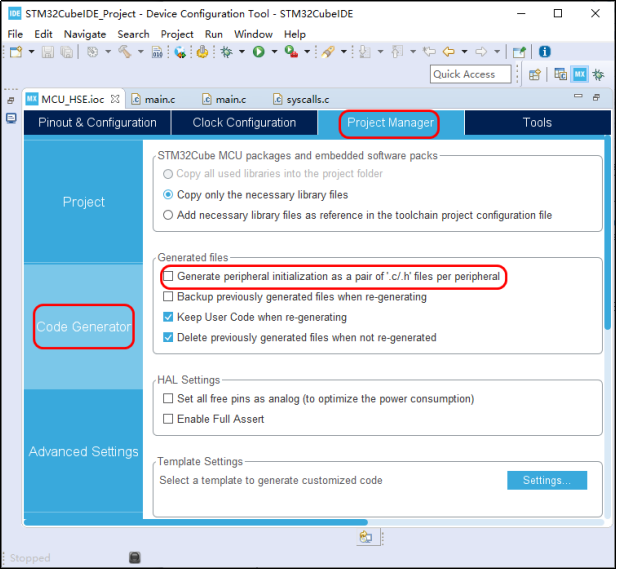Open the search wand dropdown arrow
The image size is (617, 570).
click(x=344, y=52)
